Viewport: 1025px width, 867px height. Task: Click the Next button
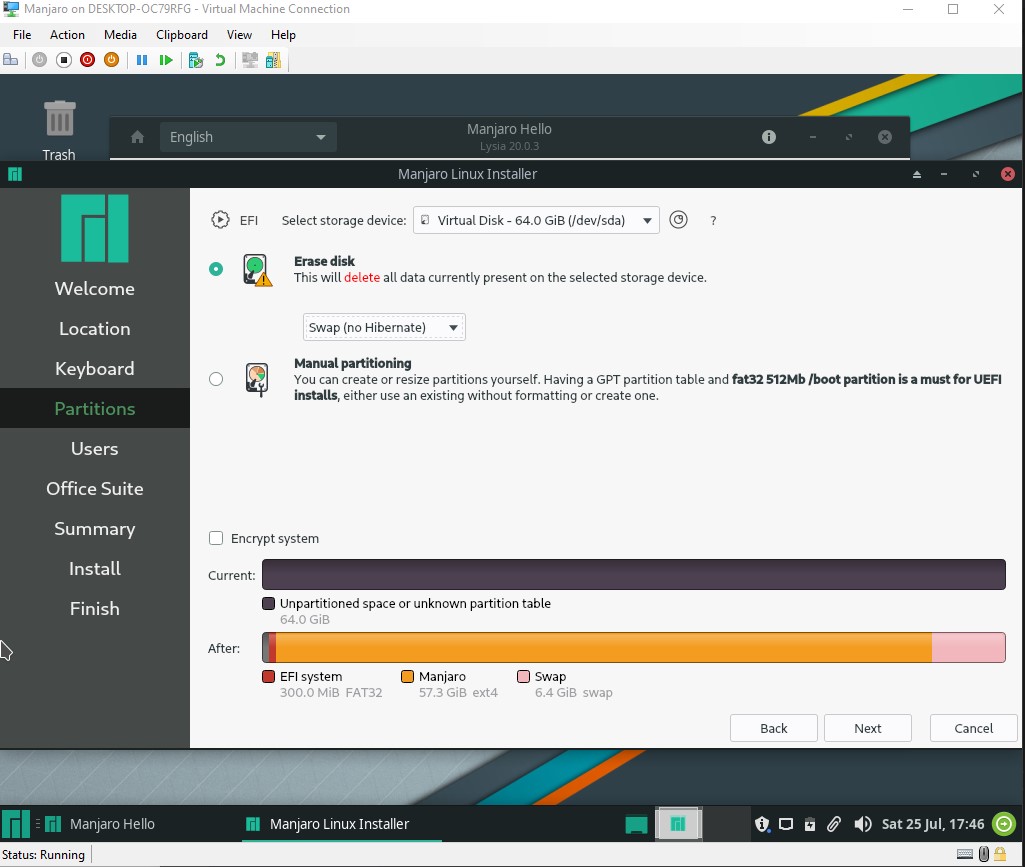[867, 728]
